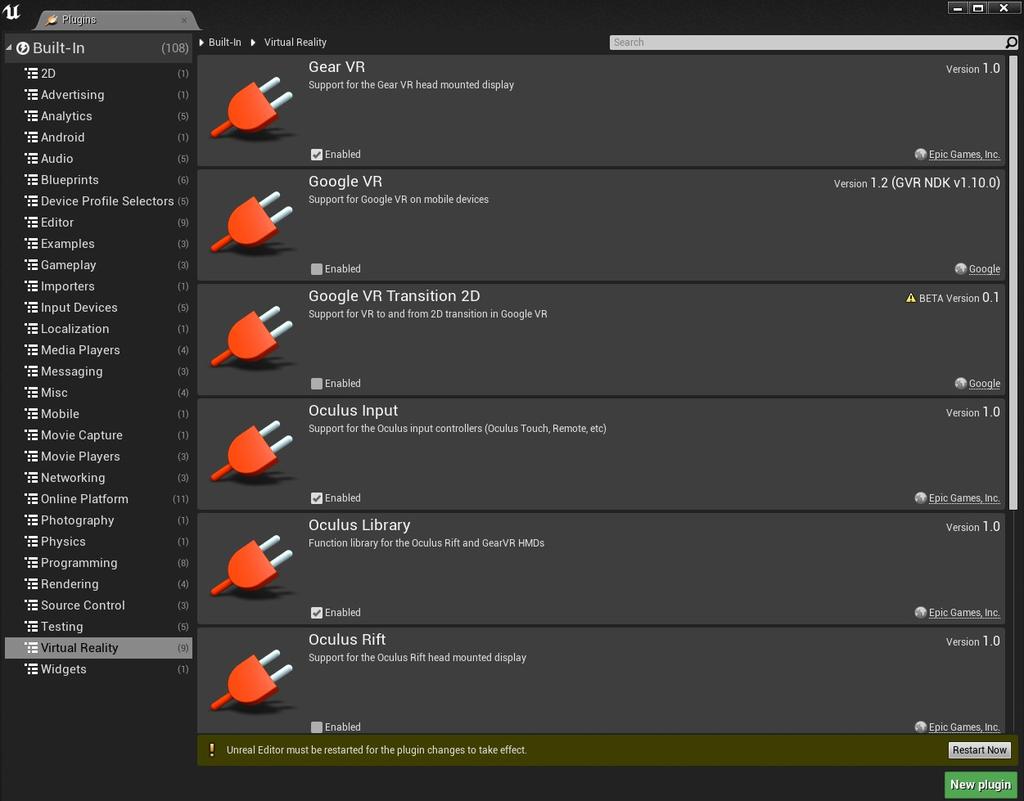Select the Input Devices category
The height and width of the screenshot is (801, 1024).
(99, 307)
